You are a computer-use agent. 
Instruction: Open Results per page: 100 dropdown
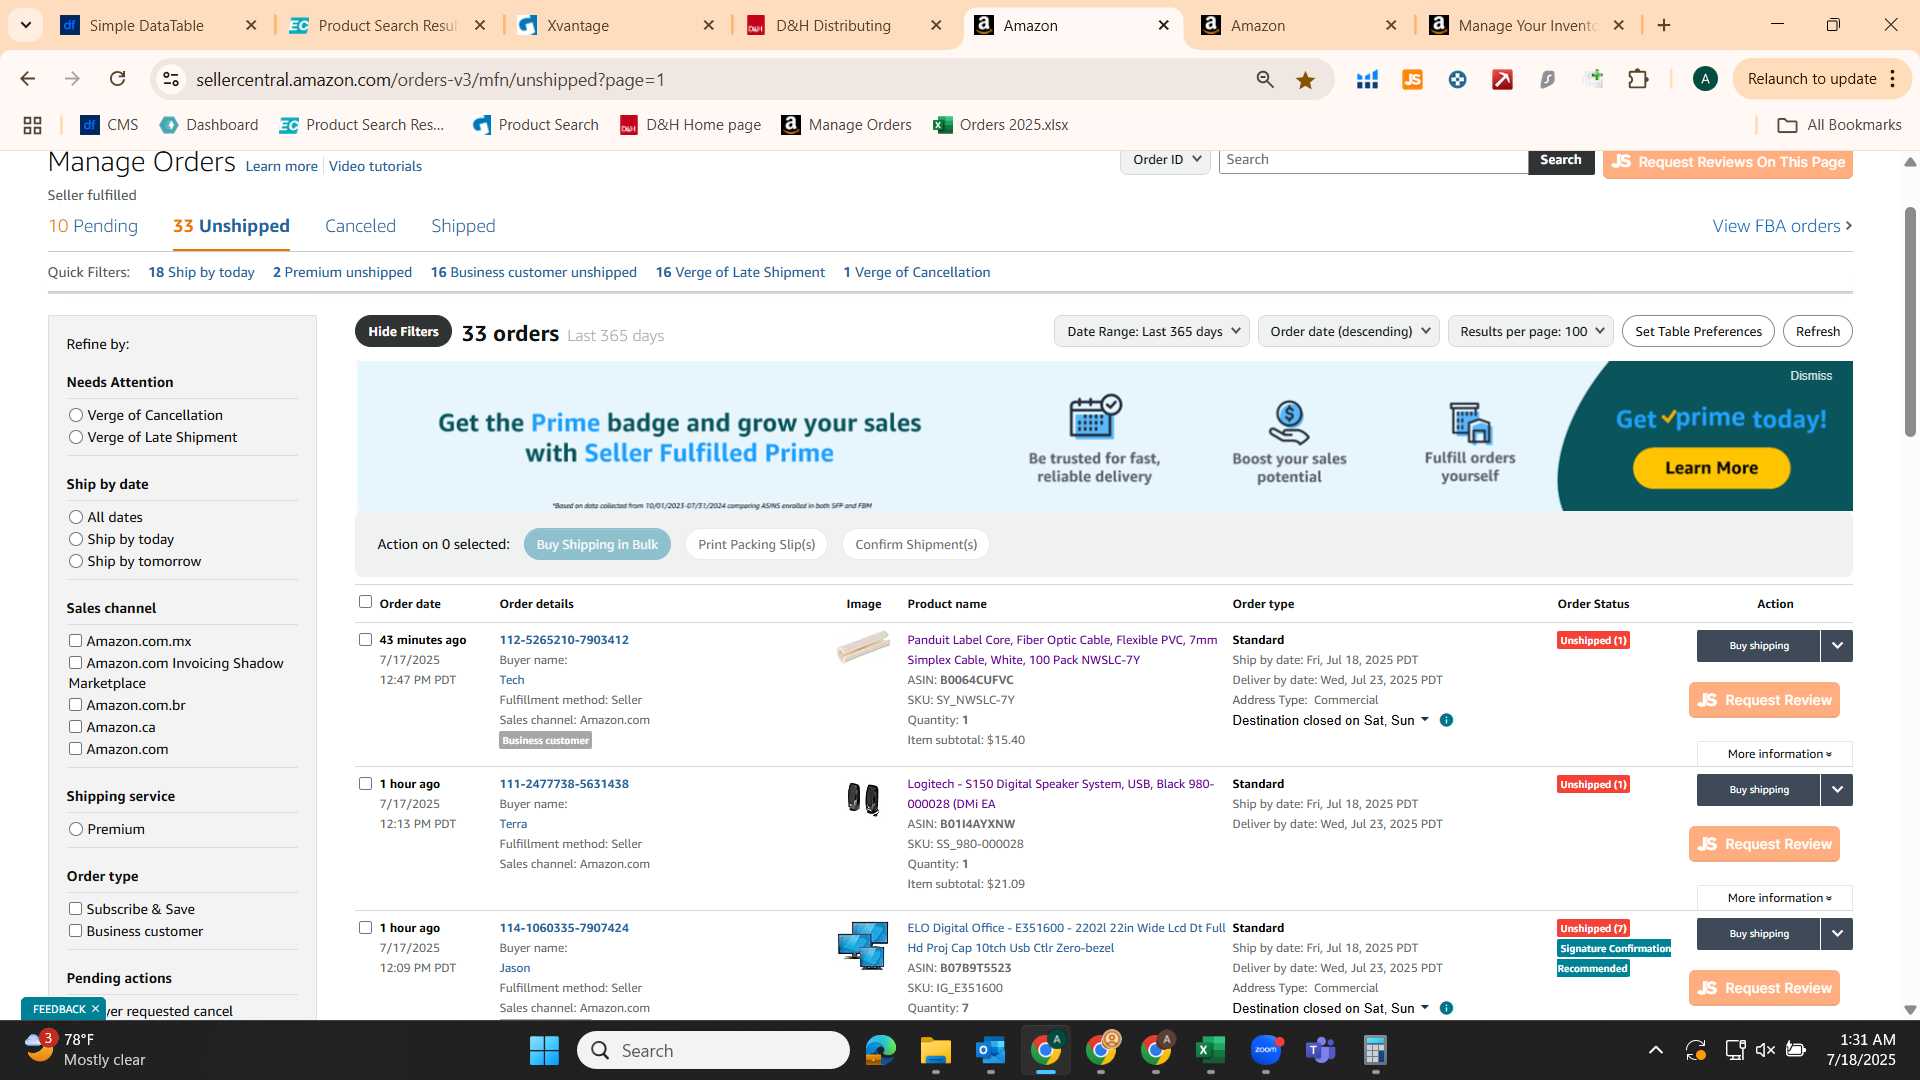pyautogui.click(x=1531, y=331)
